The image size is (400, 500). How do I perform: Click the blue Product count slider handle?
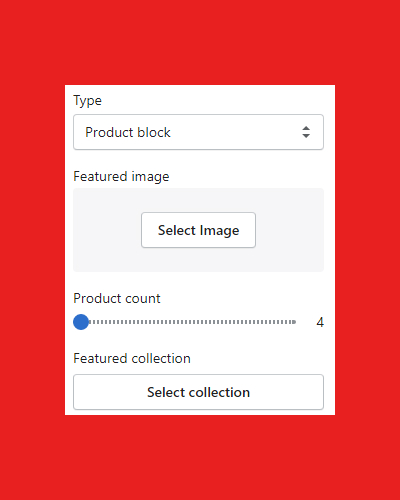pos(81,322)
